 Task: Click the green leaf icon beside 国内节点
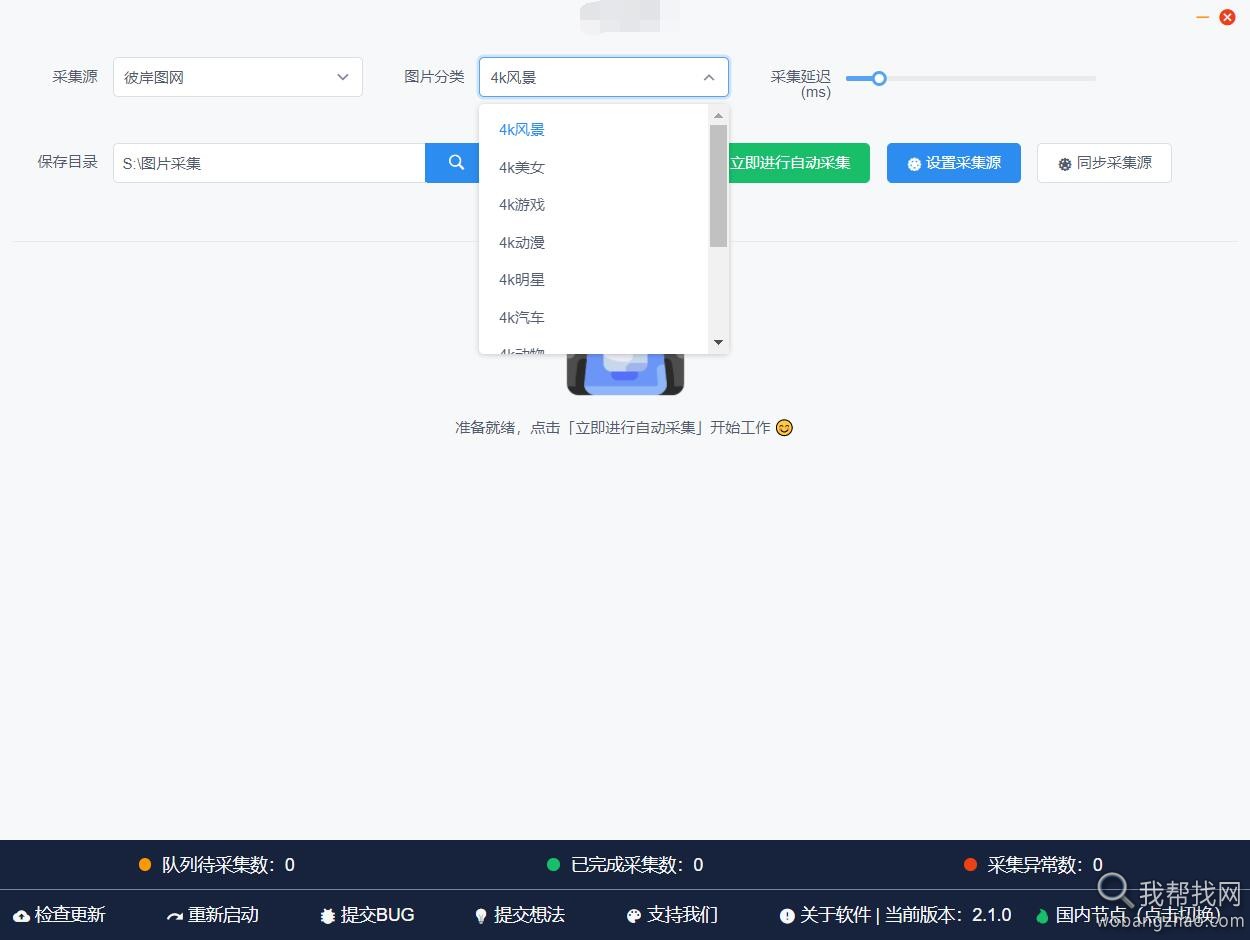(1043, 916)
